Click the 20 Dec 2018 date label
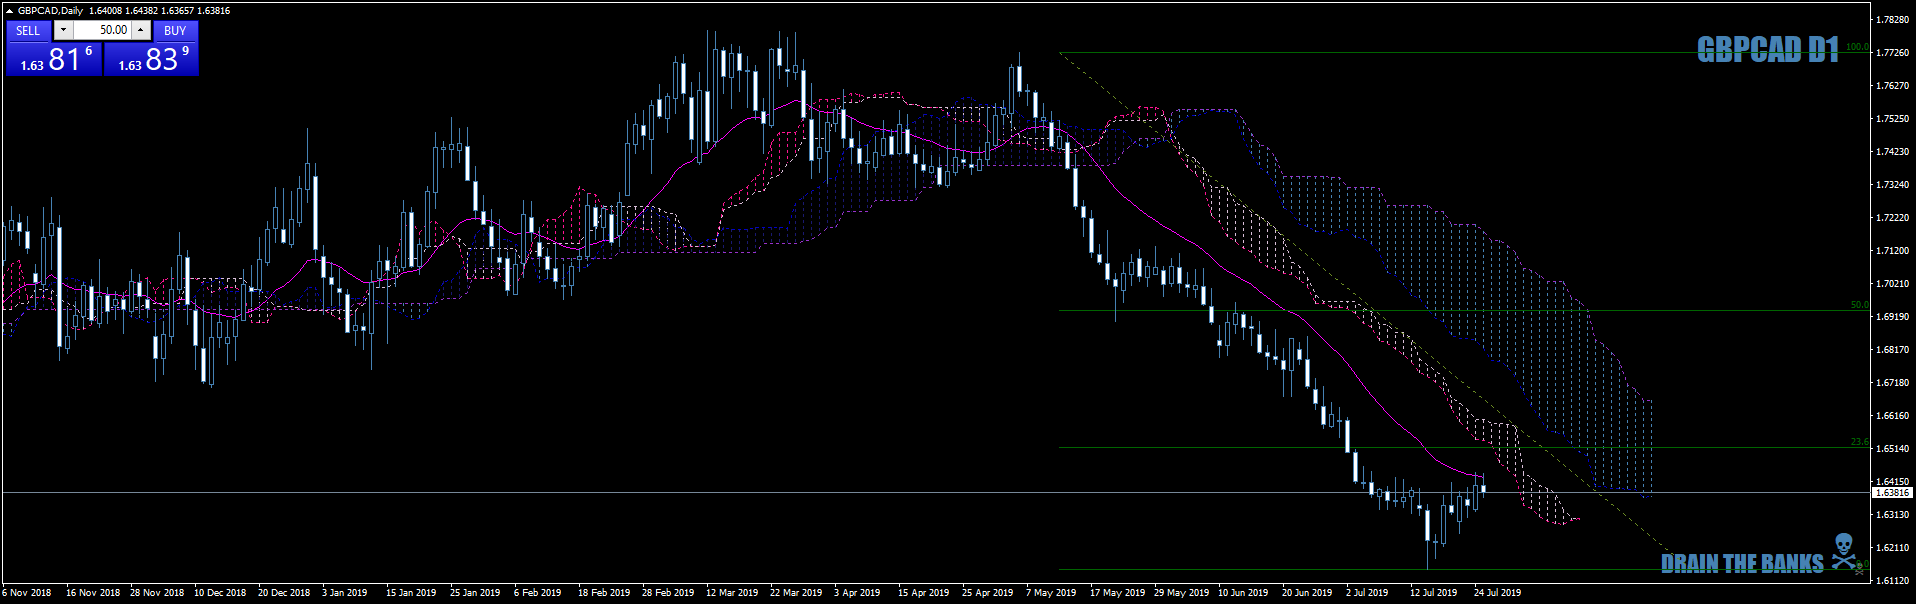The width and height of the screenshot is (1916, 604). pyautogui.click(x=284, y=593)
